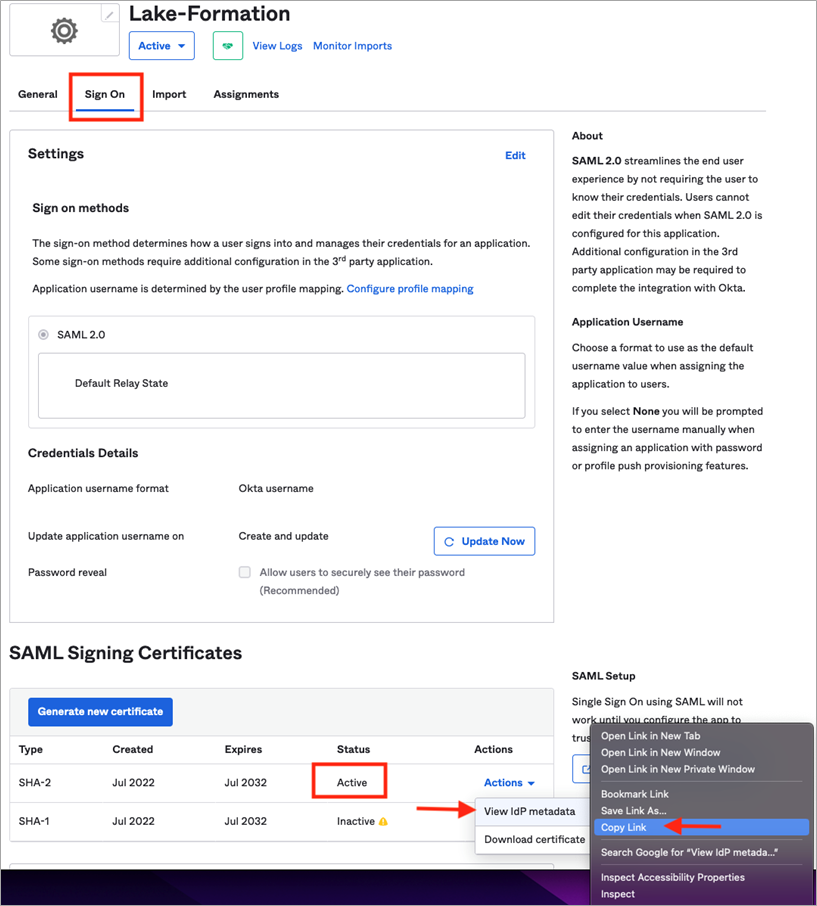Click the green handshake icon button
This screenshot has height=906, width=817.
pos(228,46)
